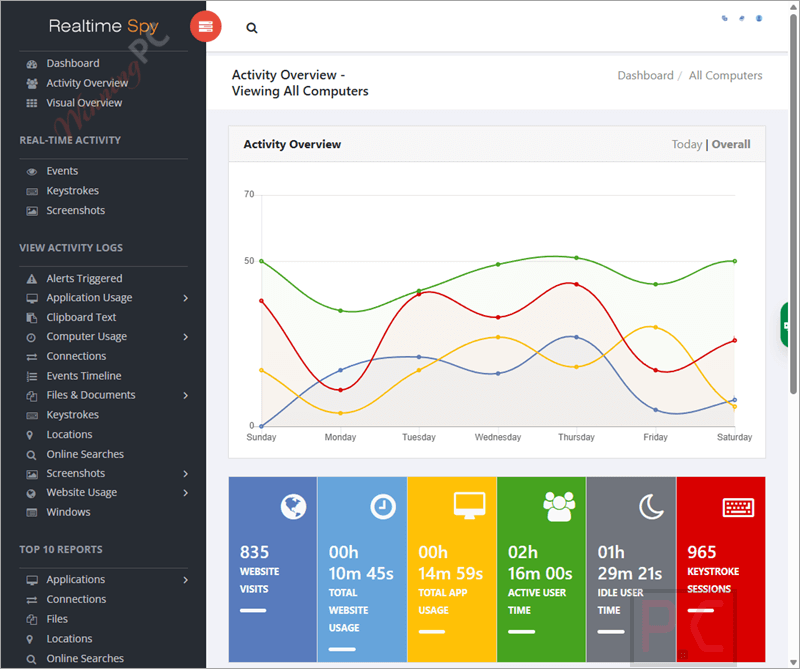Open Connections under Top 10 Reports

(77, 599)
